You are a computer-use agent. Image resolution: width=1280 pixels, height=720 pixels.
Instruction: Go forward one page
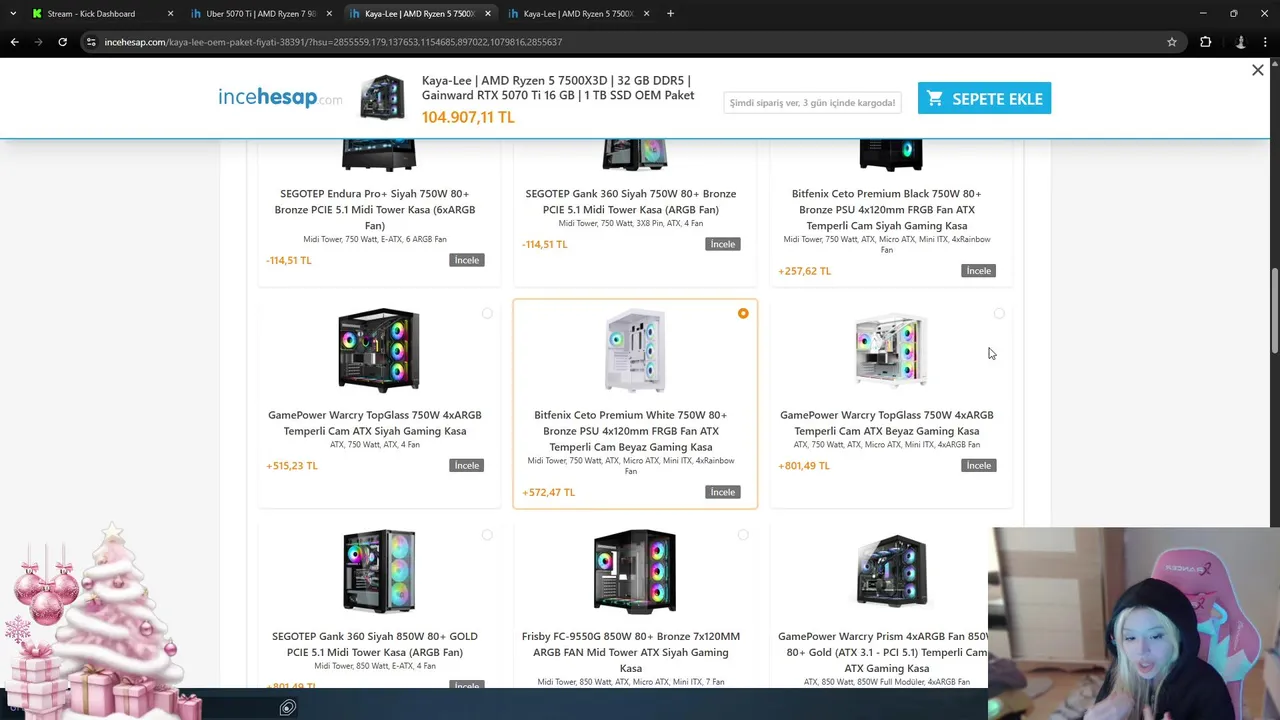tap(38, 42)
